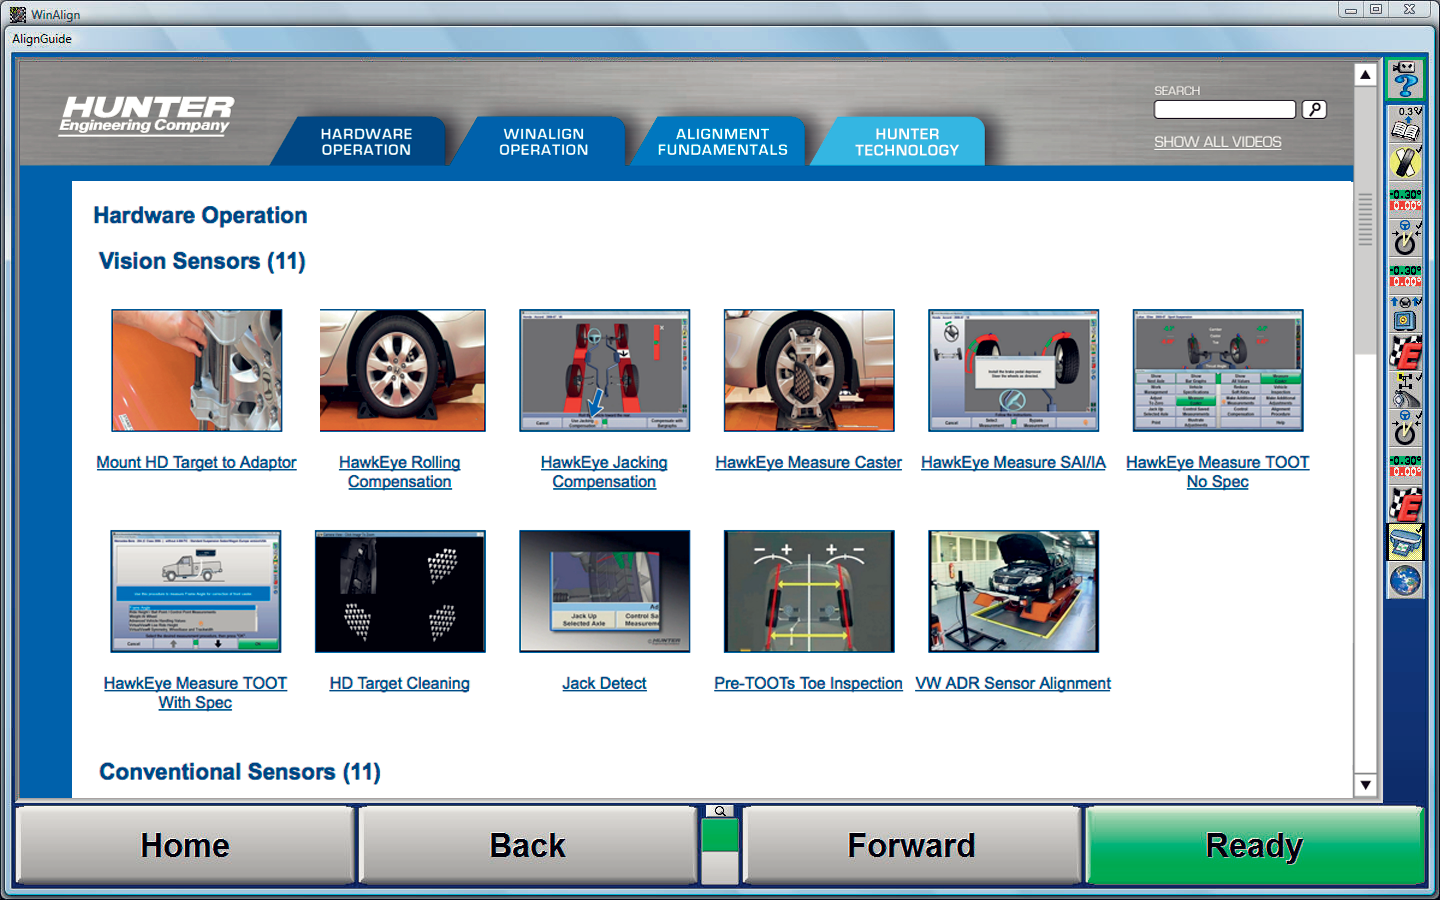
Task: Select the crossed tire icon in sidebar
Action: (1405, 162)
